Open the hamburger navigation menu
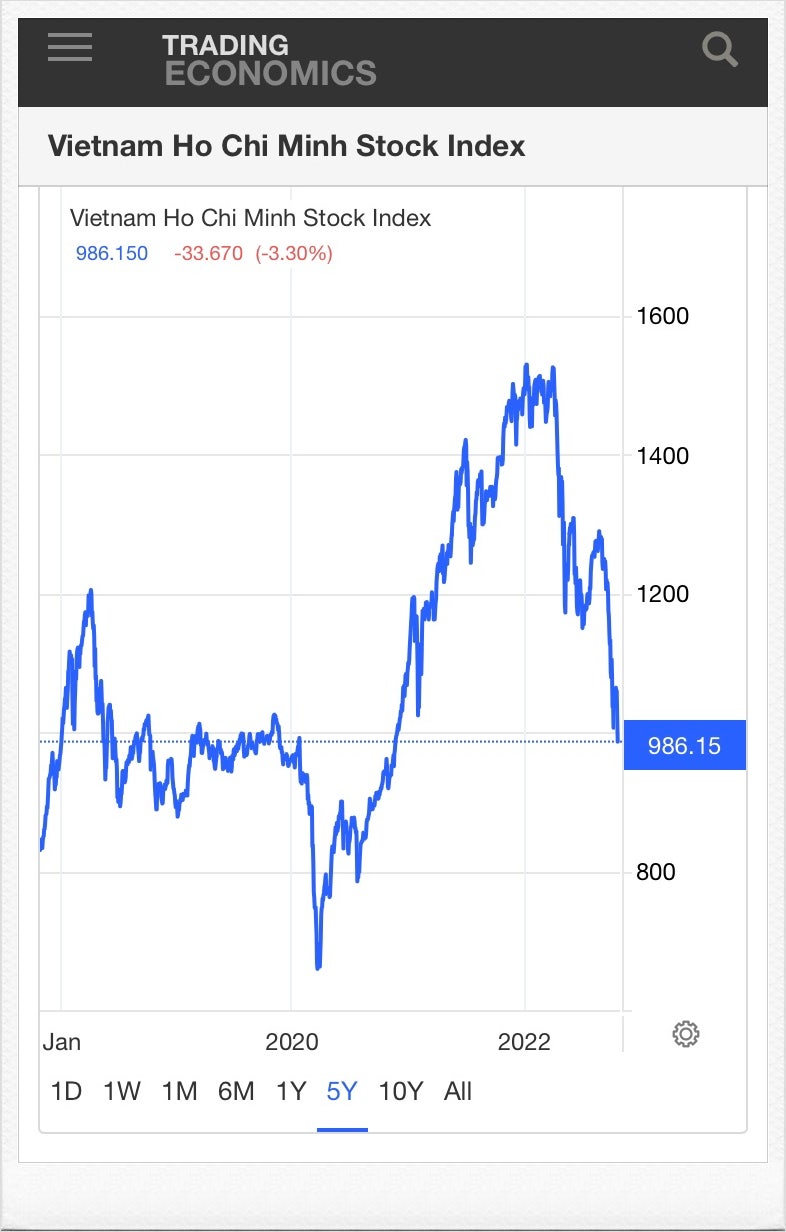The height and width of the screenshot is (1232, 786). (x=70, y=47)
